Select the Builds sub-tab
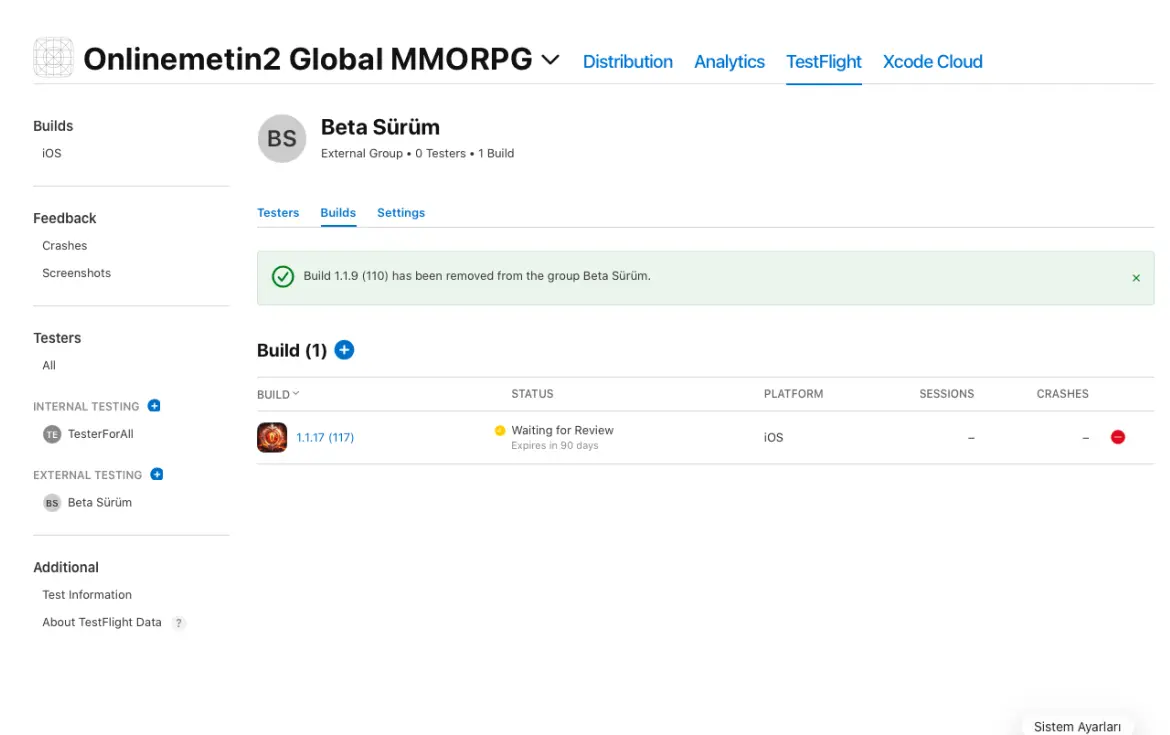1170x735 pixels. (338, 213)
